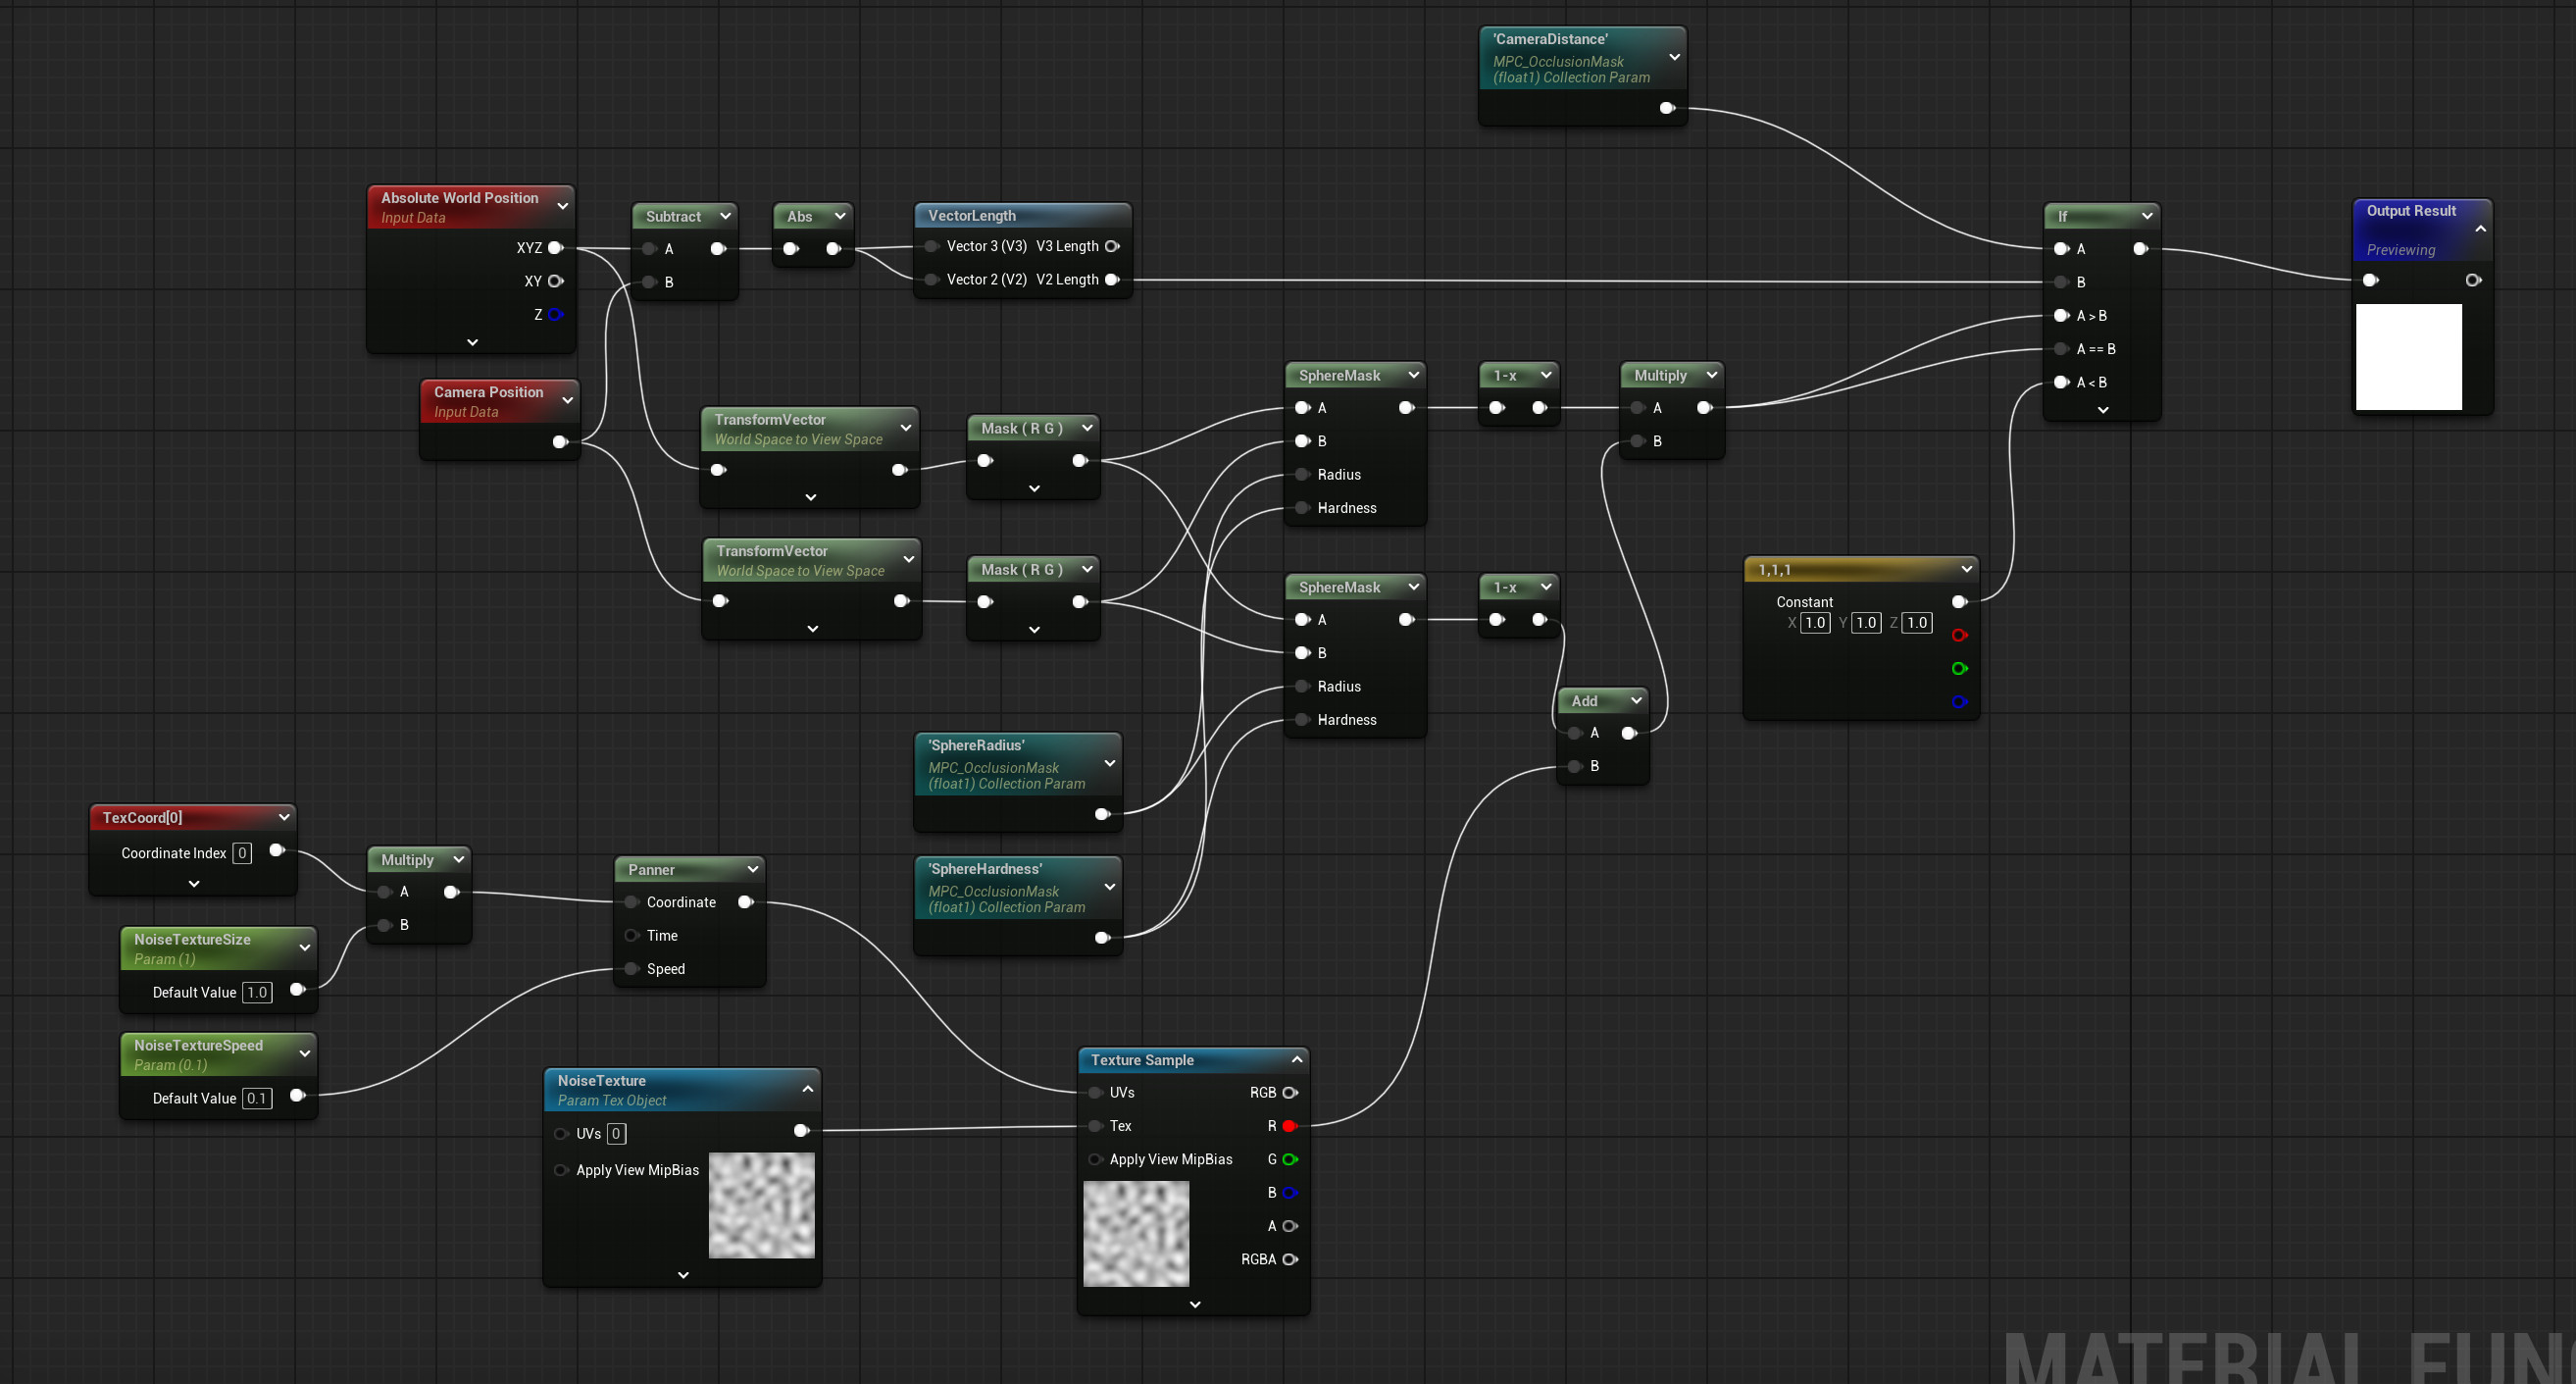The height and width of the screenshot is (1384, 2576).
Task: Click the Constant X value field
Action: pos(1815,622)
